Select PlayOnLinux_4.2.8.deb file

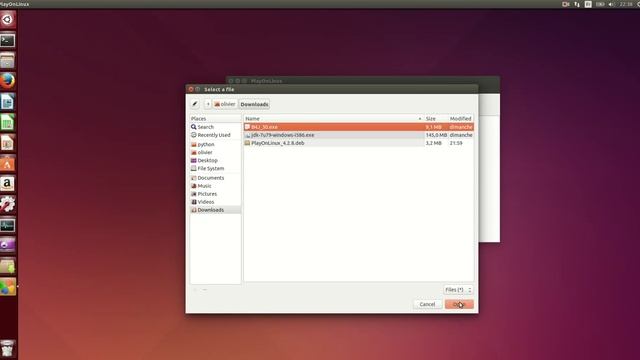(x=359, y=143)
